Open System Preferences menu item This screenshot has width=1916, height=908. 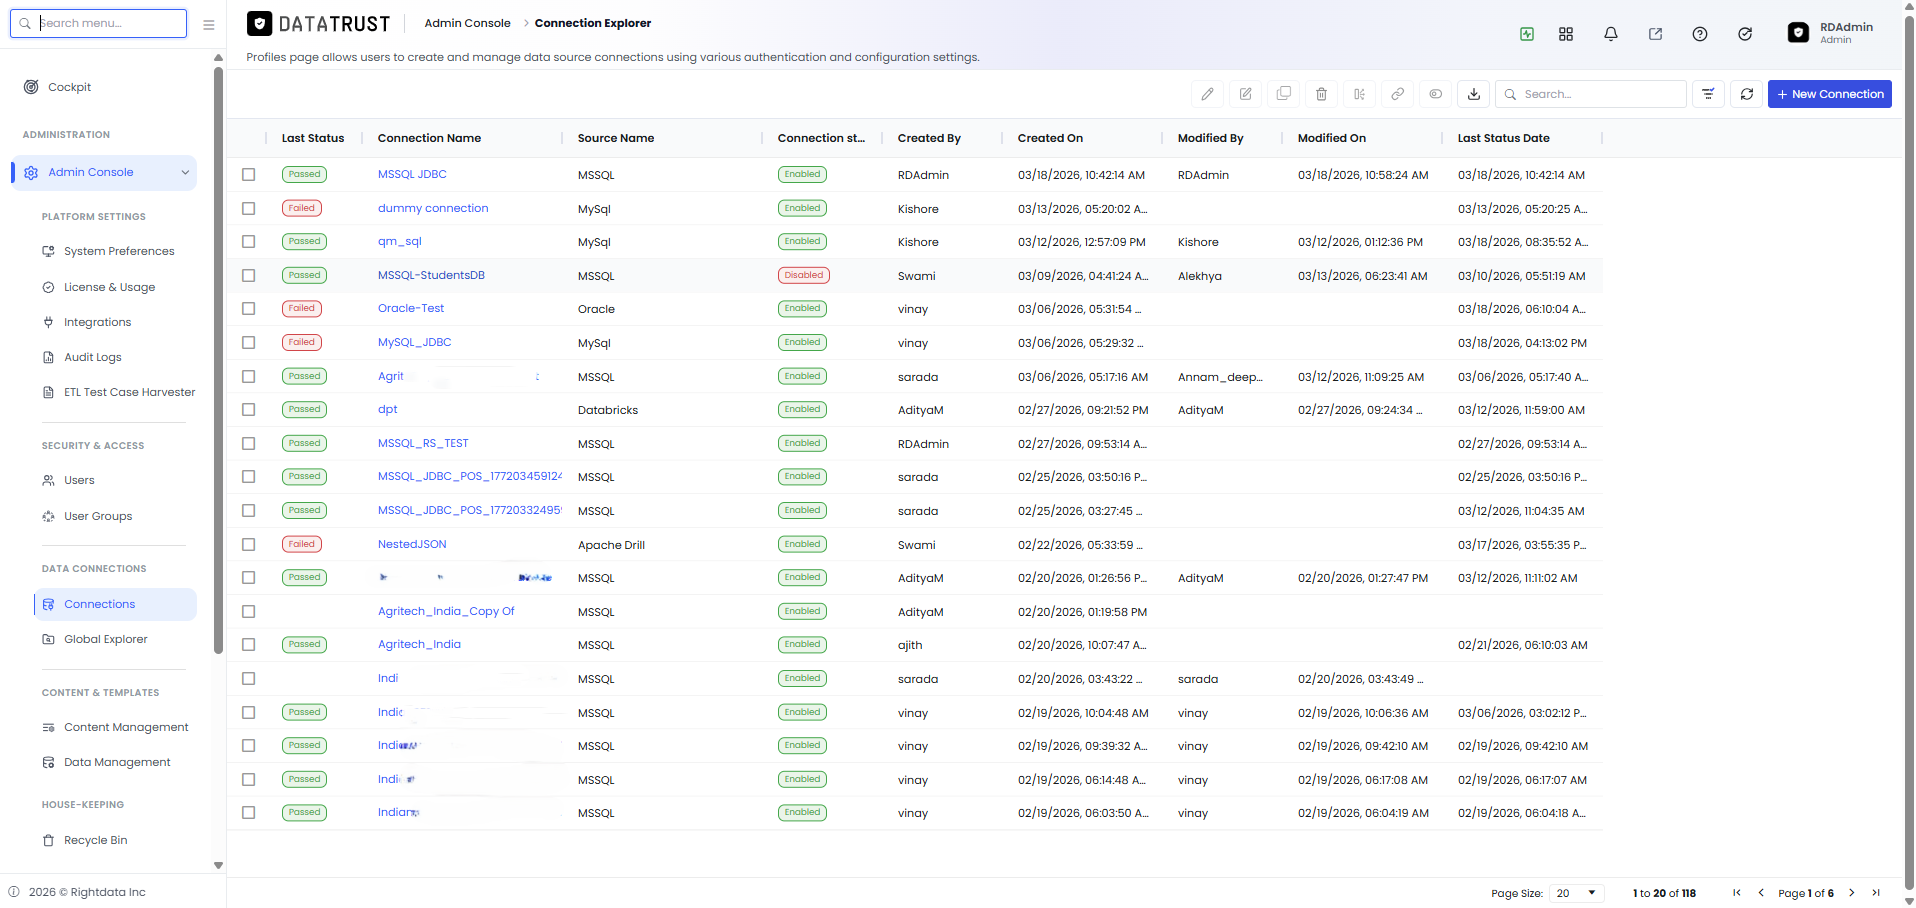pyautogui.click(x=119, y=252)
